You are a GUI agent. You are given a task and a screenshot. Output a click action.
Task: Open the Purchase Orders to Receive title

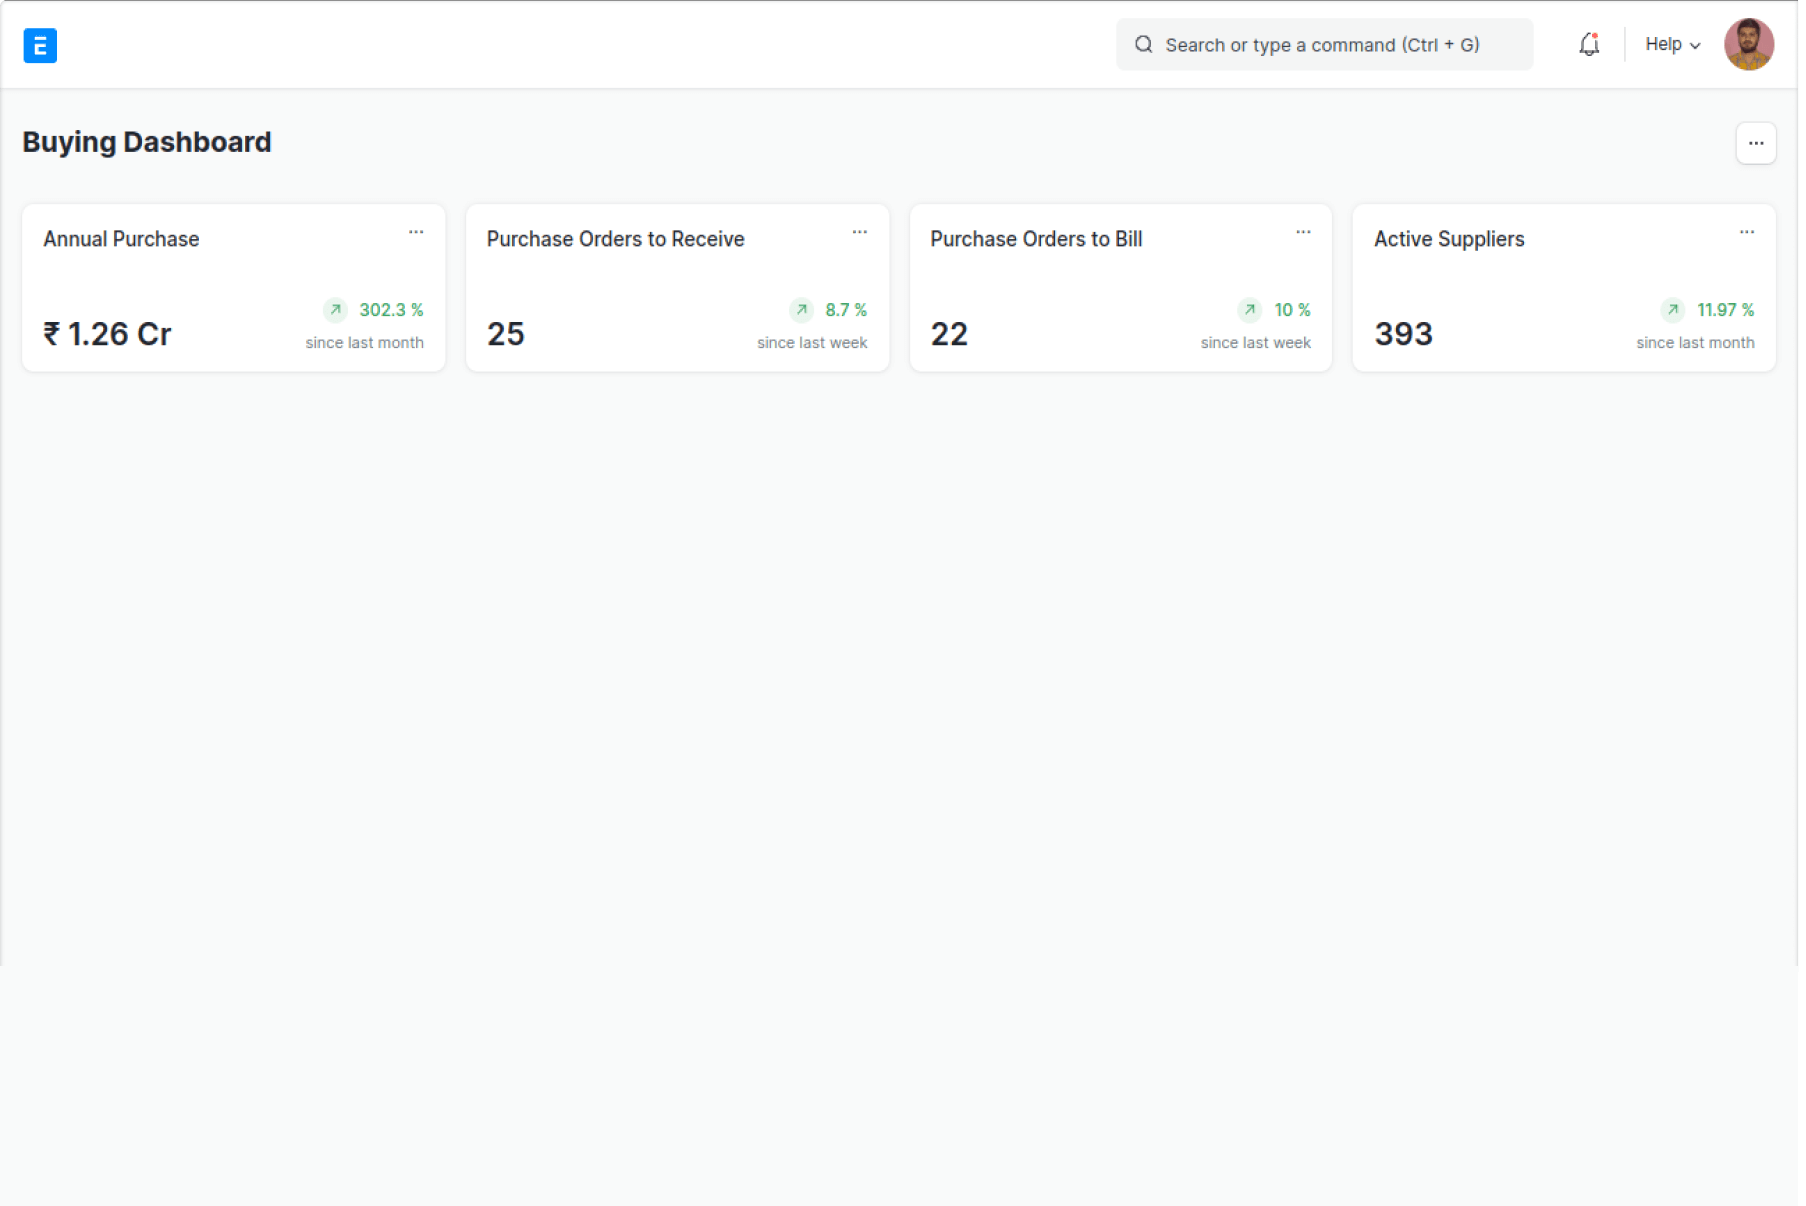point(618,240)
